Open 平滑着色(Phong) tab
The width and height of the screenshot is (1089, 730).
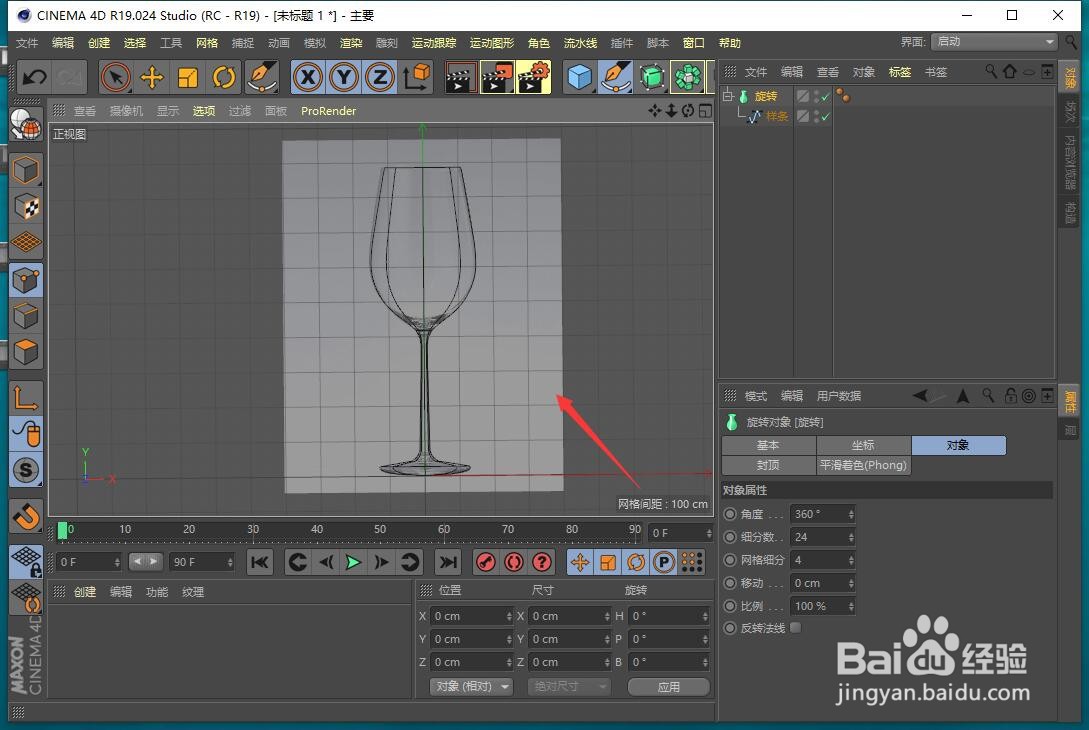coord(863,465)
